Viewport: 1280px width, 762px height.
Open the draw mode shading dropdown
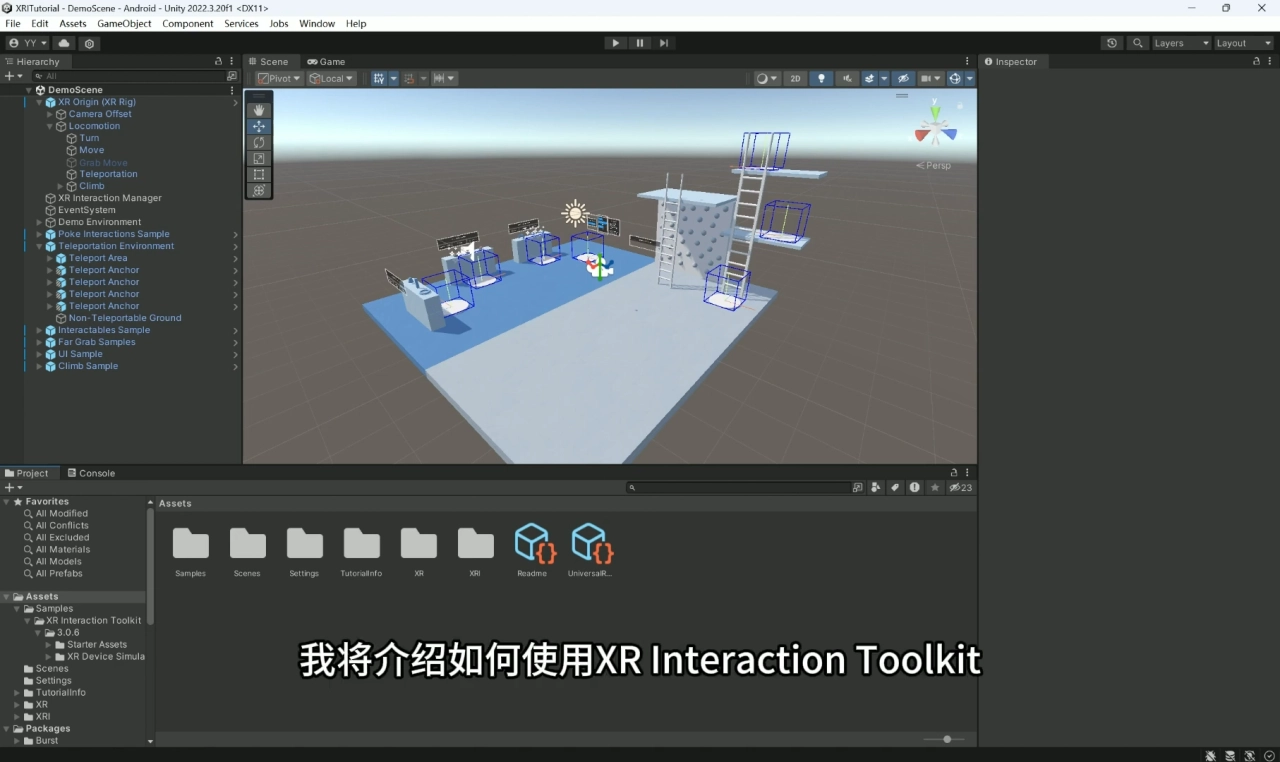click(766, 78)
